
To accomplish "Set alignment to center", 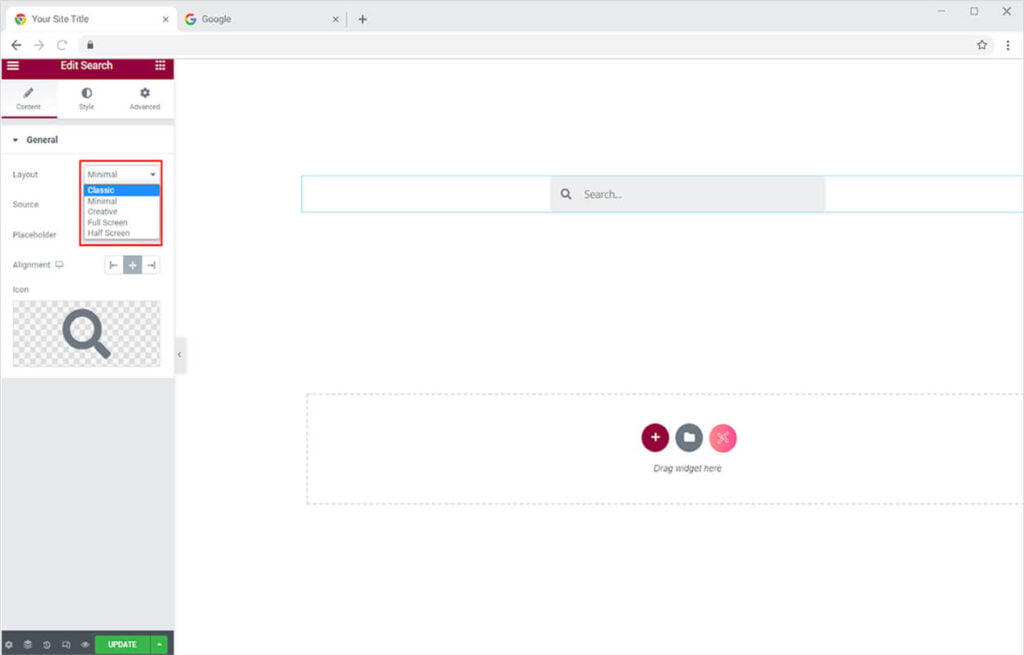I will click(132, 265).
